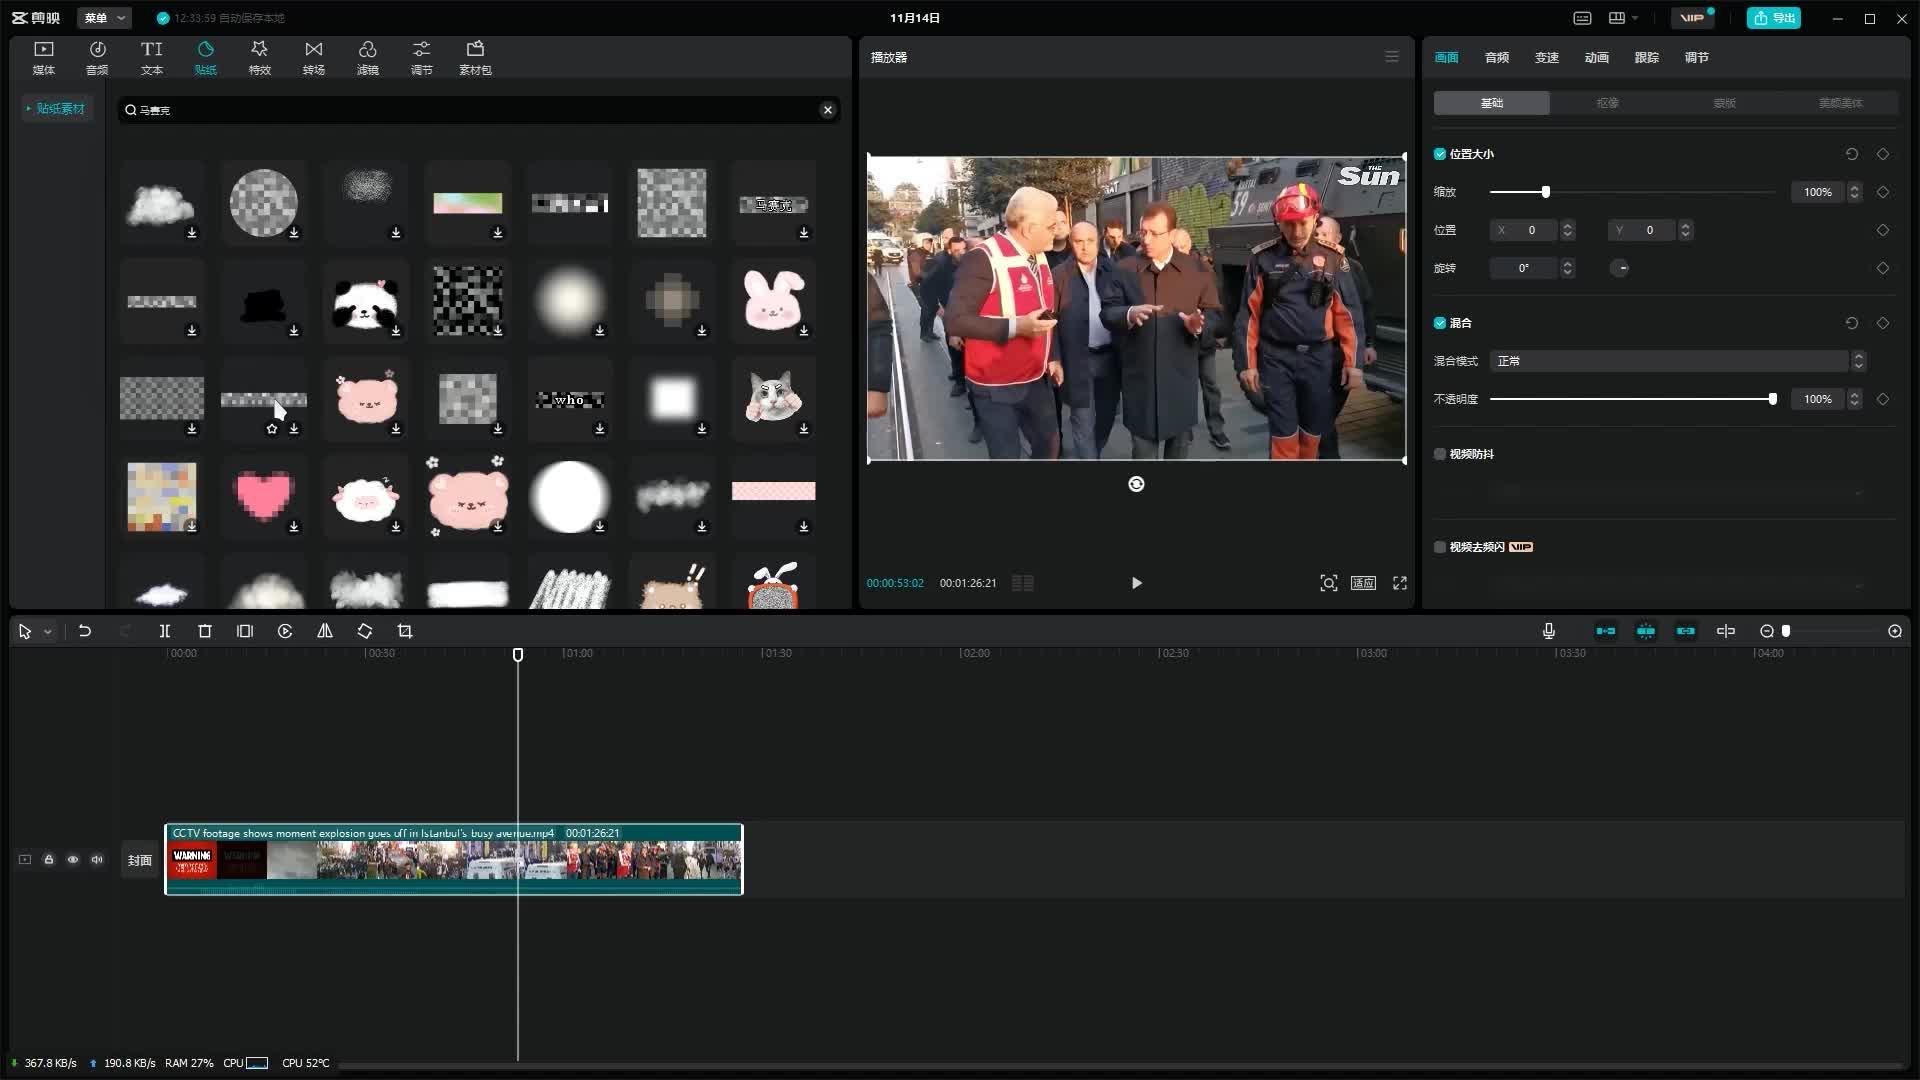Select the crop tool in timeline toolbar
This screenshot has width=1920, height=1080.
[405, 631]
